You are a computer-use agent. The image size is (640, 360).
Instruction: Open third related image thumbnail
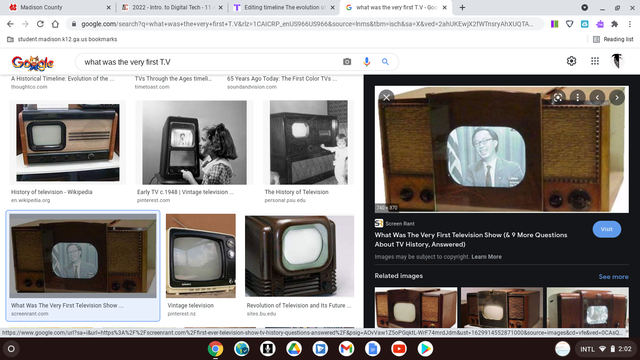pos(588,307)
